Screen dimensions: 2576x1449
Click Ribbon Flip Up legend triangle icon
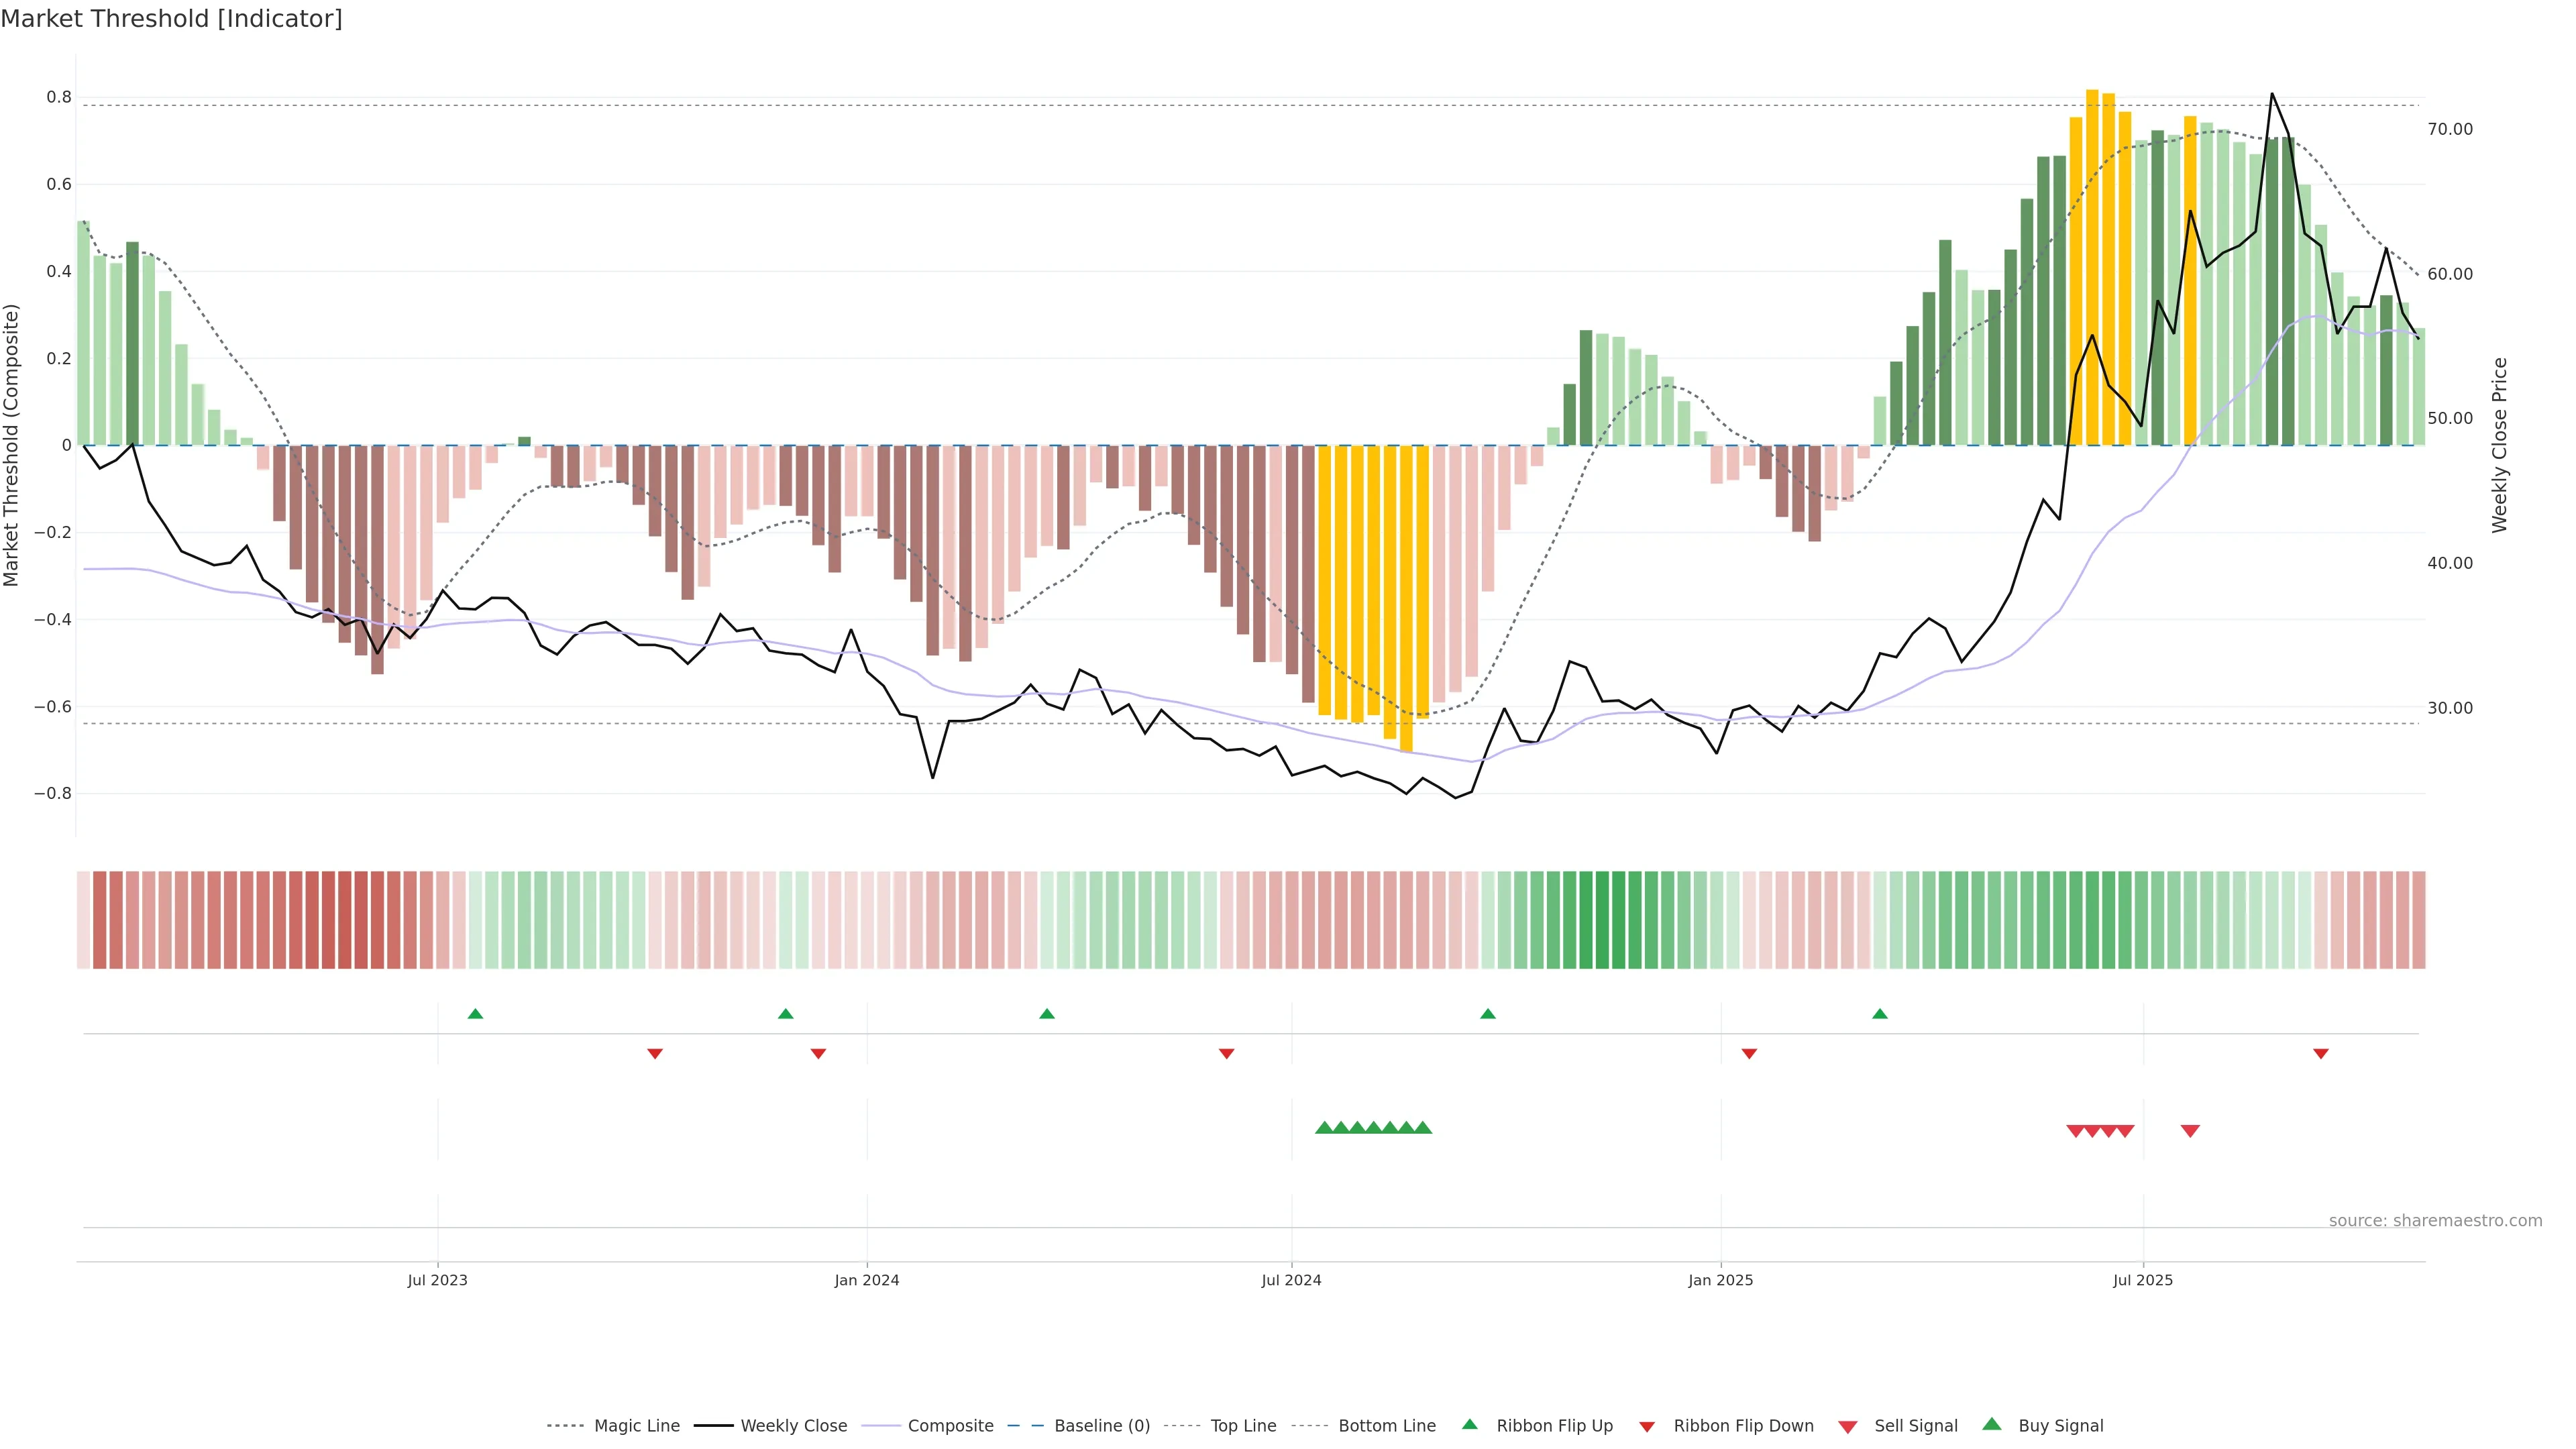pos(1469,1424)
